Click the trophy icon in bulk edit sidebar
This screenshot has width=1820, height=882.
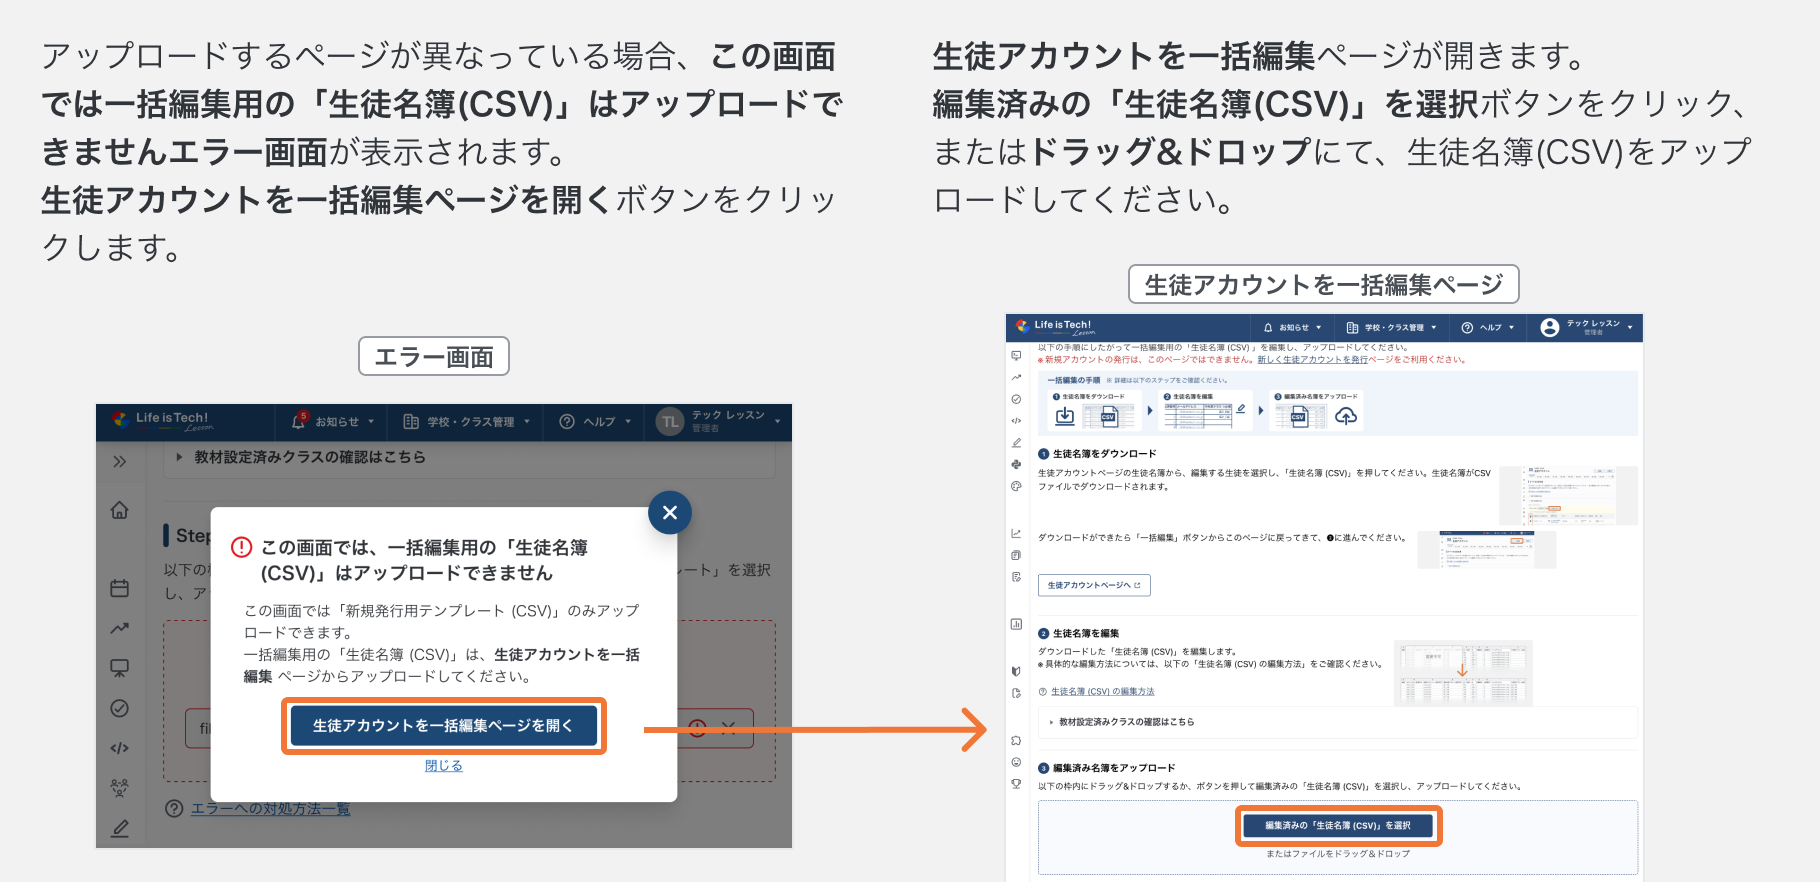(1016, 784)
